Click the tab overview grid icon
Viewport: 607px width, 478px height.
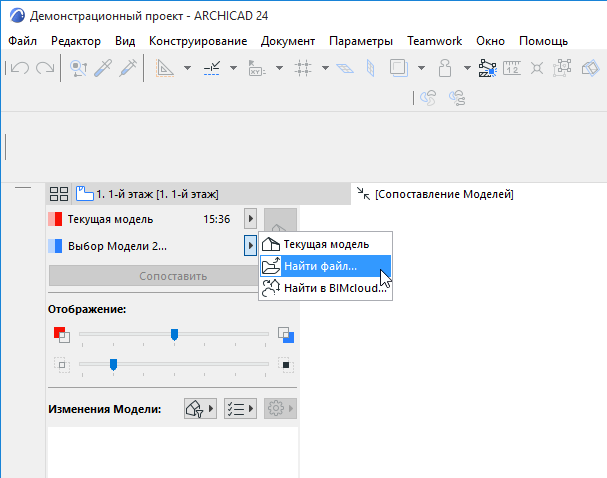pyautogui.click(x=59, y=194)
